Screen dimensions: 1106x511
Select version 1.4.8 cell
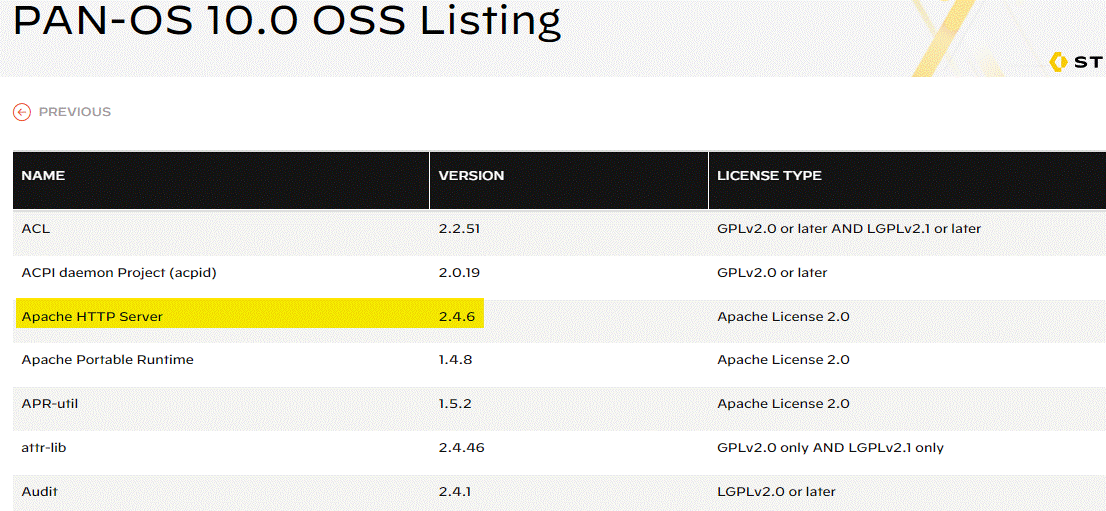[x=455, y=360]
